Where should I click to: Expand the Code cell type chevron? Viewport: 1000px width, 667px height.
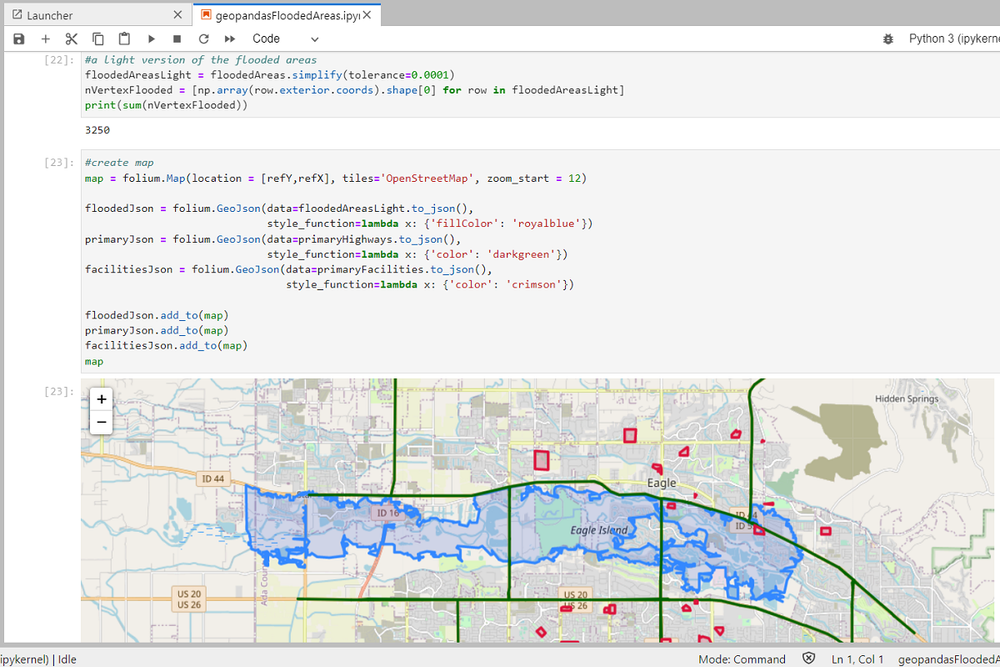[x=314, y=38]
